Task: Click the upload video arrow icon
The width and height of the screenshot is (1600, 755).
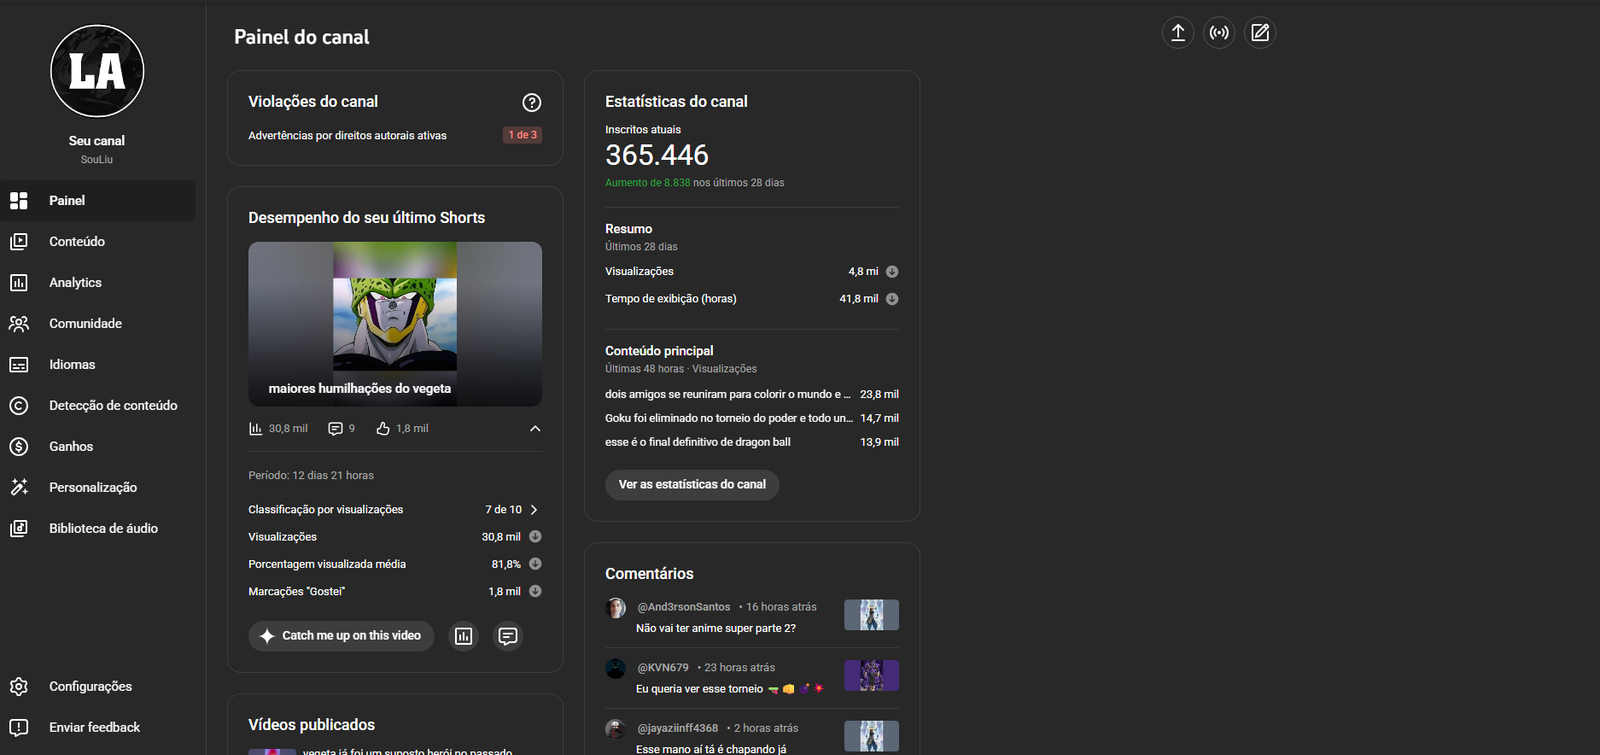Action: (1178, 33)
